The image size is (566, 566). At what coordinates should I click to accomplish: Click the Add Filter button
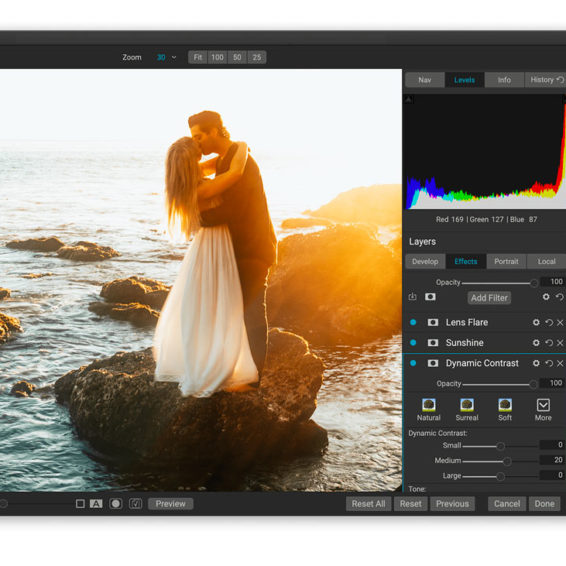point(489,298)
